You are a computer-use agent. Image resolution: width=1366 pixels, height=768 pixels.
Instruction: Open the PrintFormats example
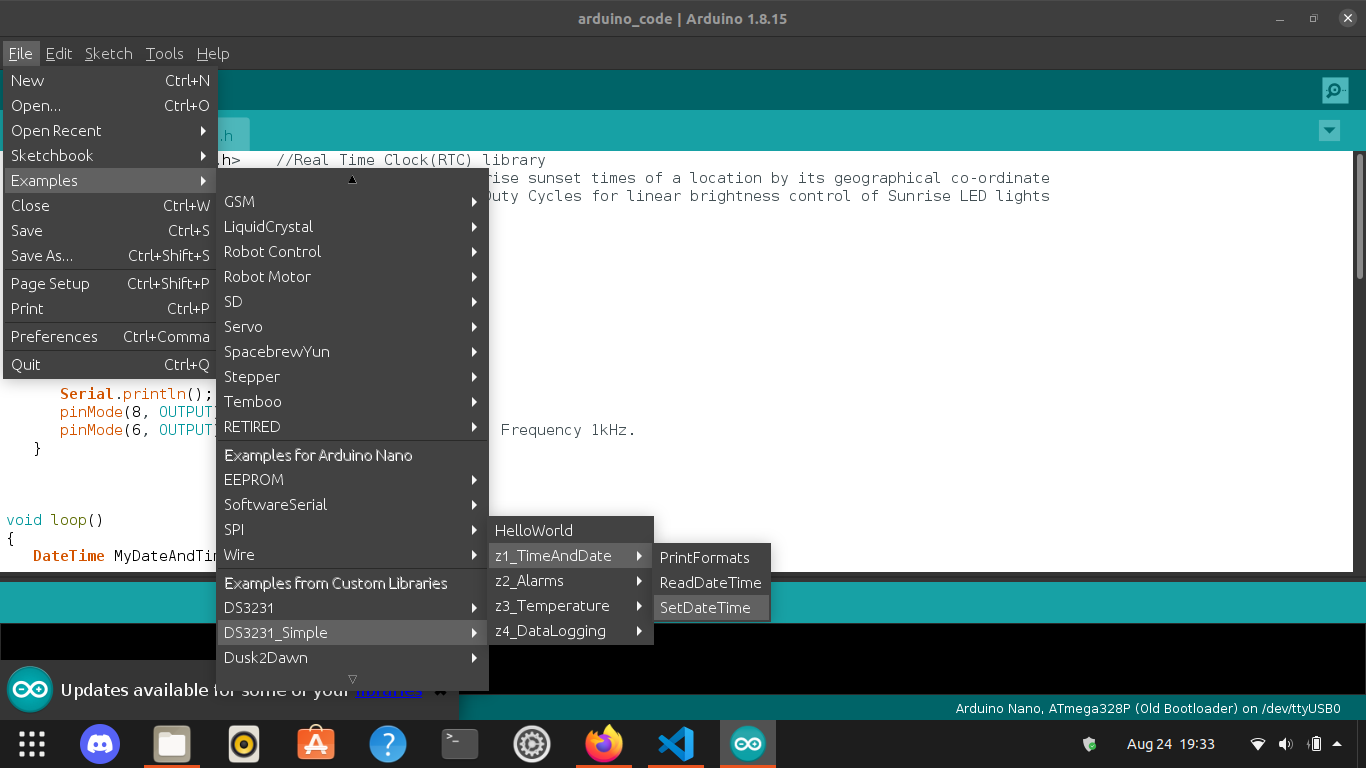(x=712, y=558)
